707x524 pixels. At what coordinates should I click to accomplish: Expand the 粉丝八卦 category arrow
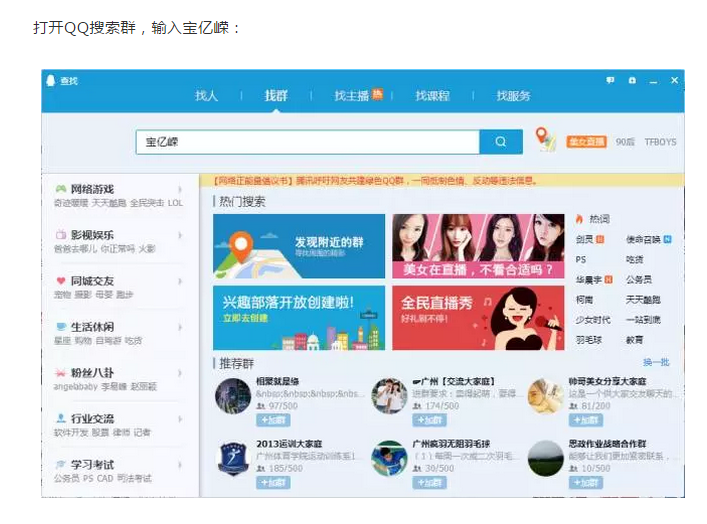(x=180, y=373)
